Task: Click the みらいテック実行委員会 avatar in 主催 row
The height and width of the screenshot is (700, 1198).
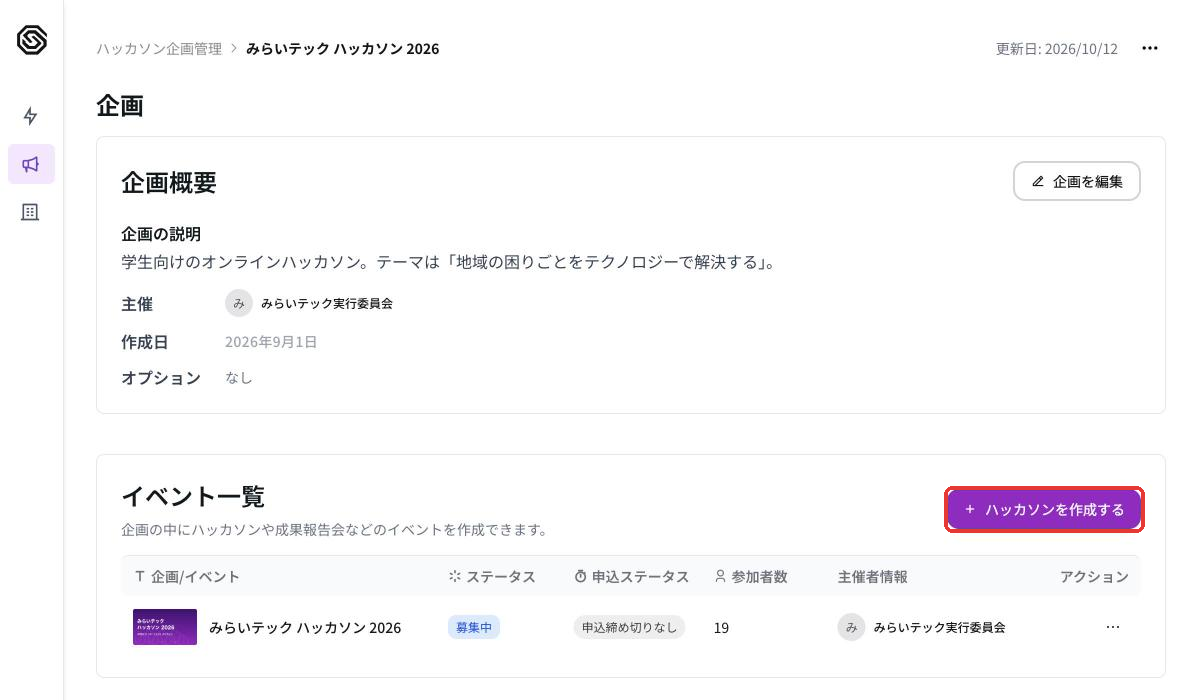Action: (x=239, y=303)
